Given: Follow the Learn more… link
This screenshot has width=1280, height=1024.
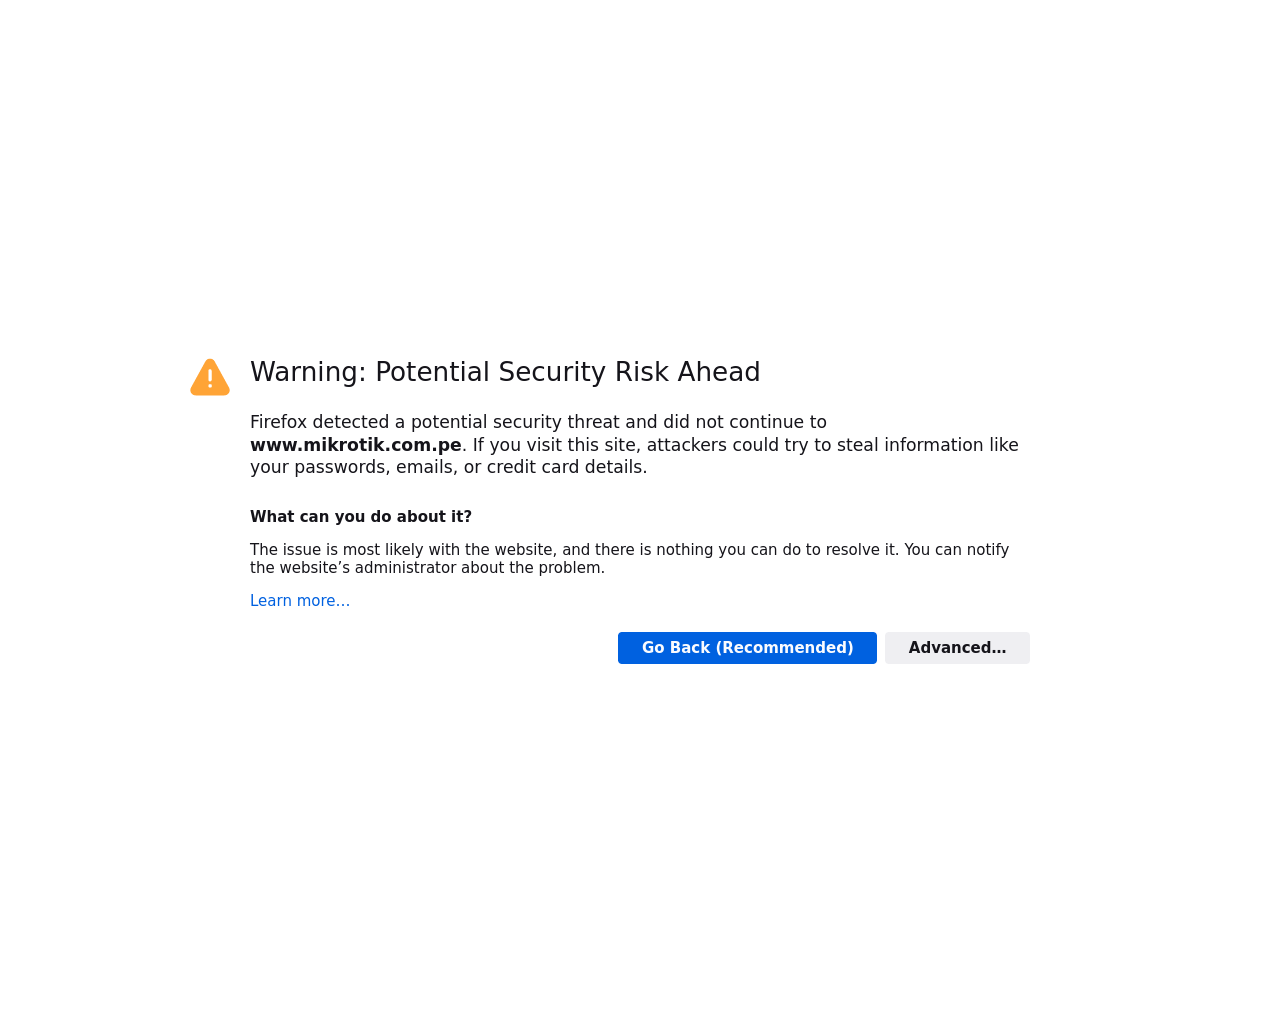Looking at the screenshot, I should point(300,601).
